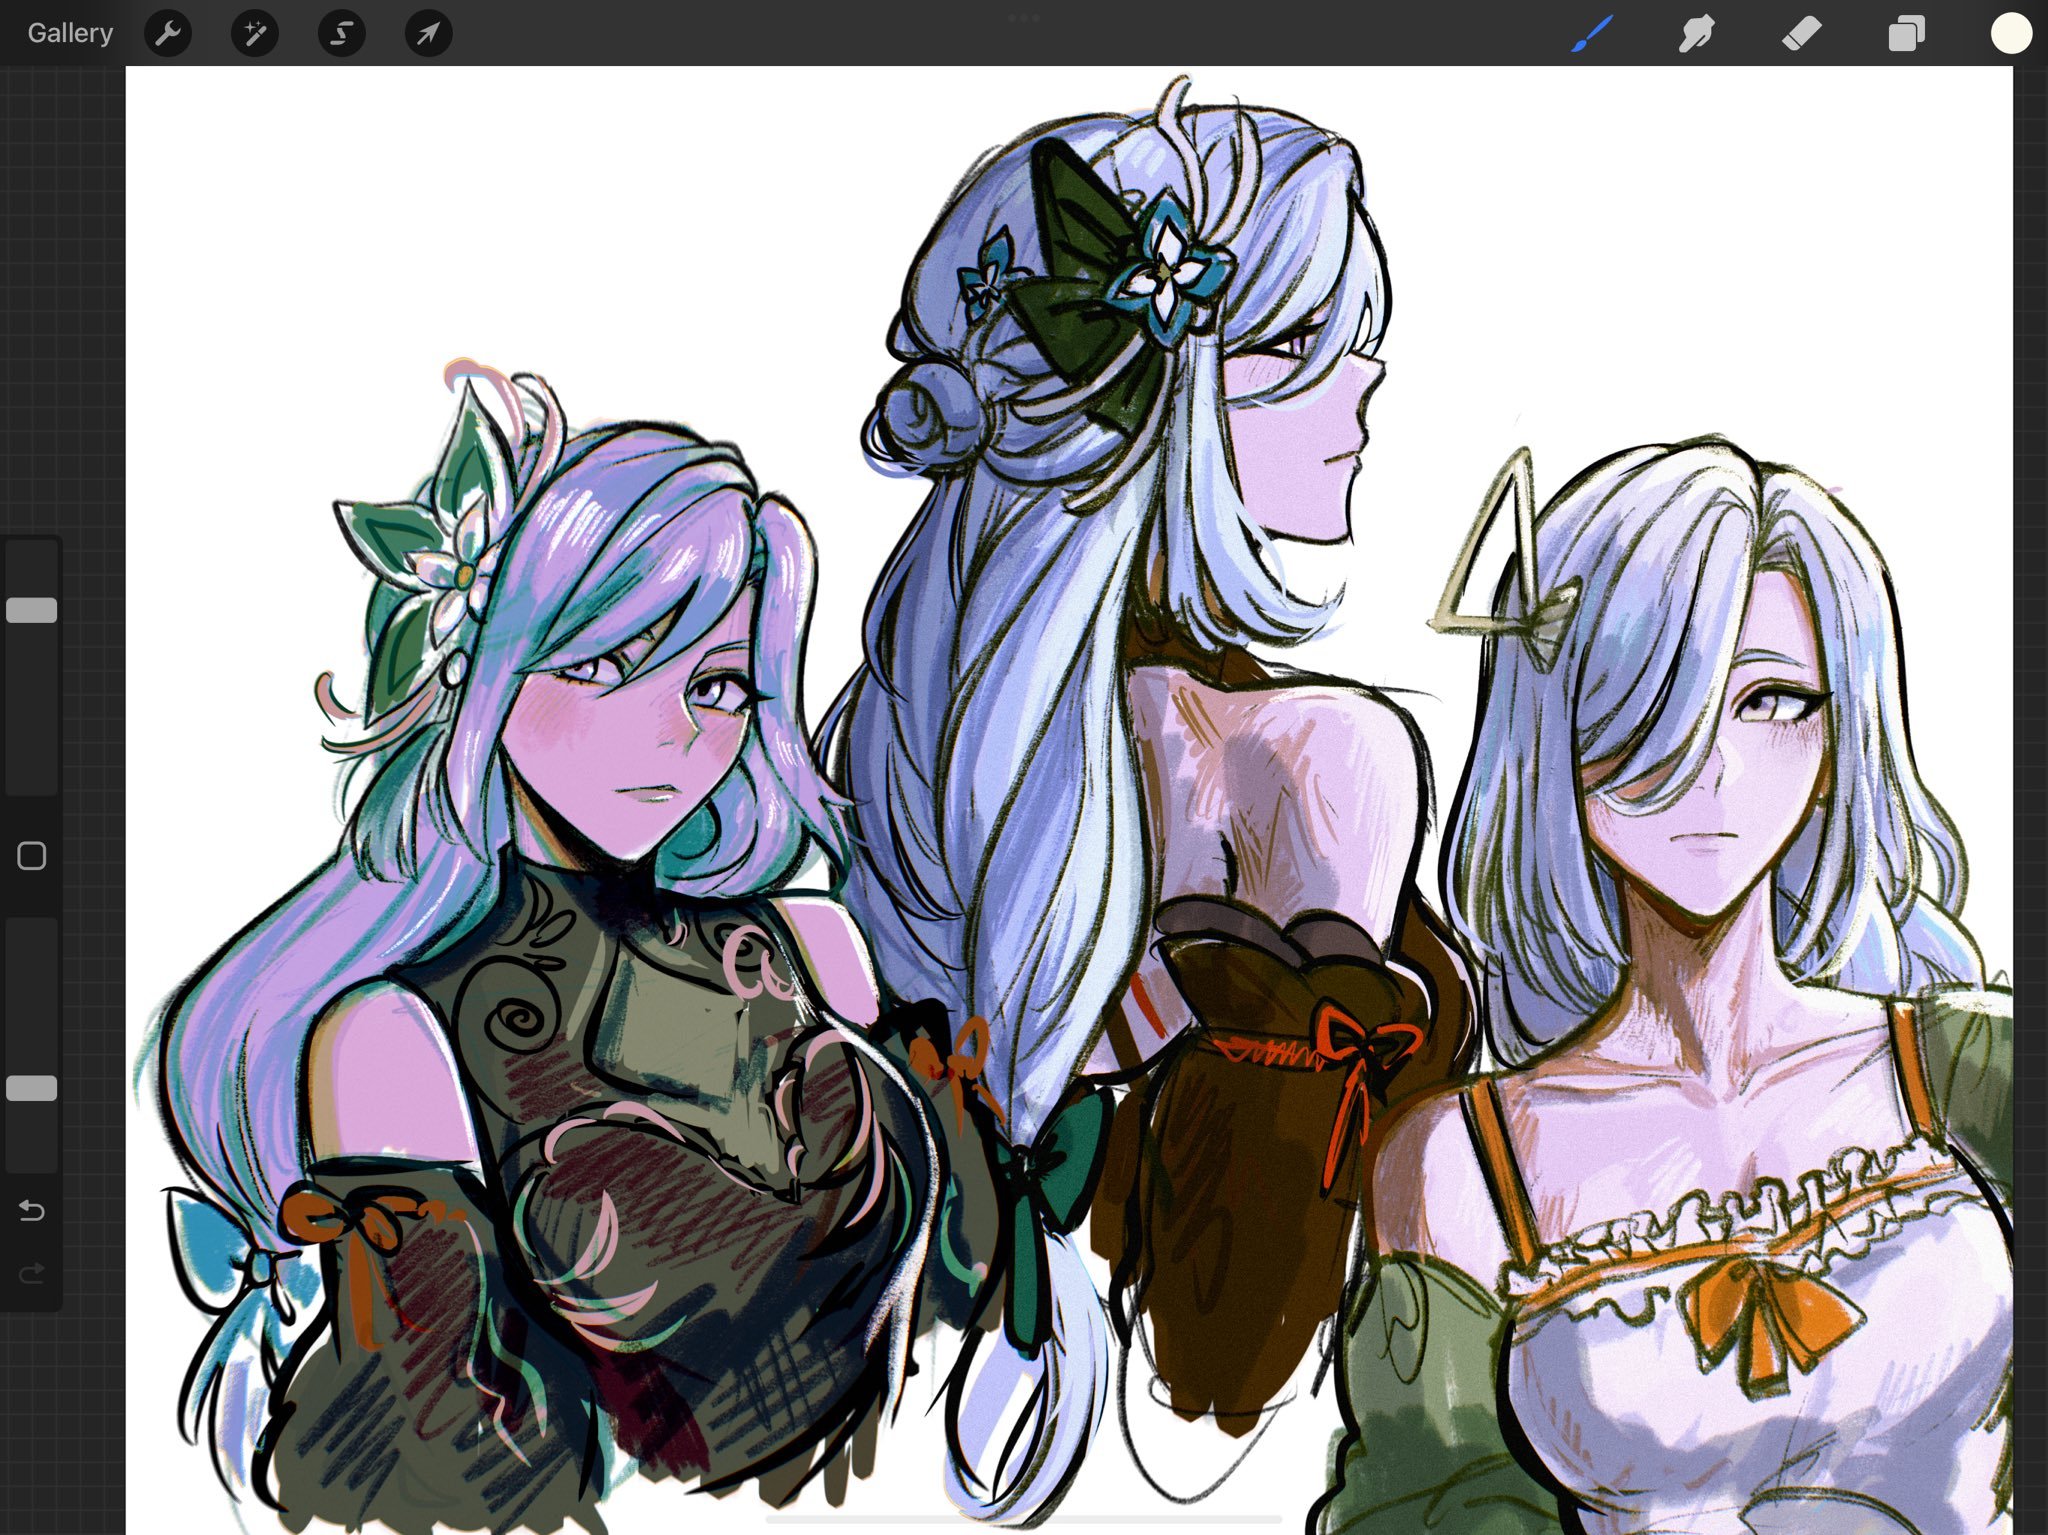Image resolution: width=2048 pixels, height=1535 pixels.
Task: Tap the home indicator bar at bottom
Action: coord(1024,1519)
